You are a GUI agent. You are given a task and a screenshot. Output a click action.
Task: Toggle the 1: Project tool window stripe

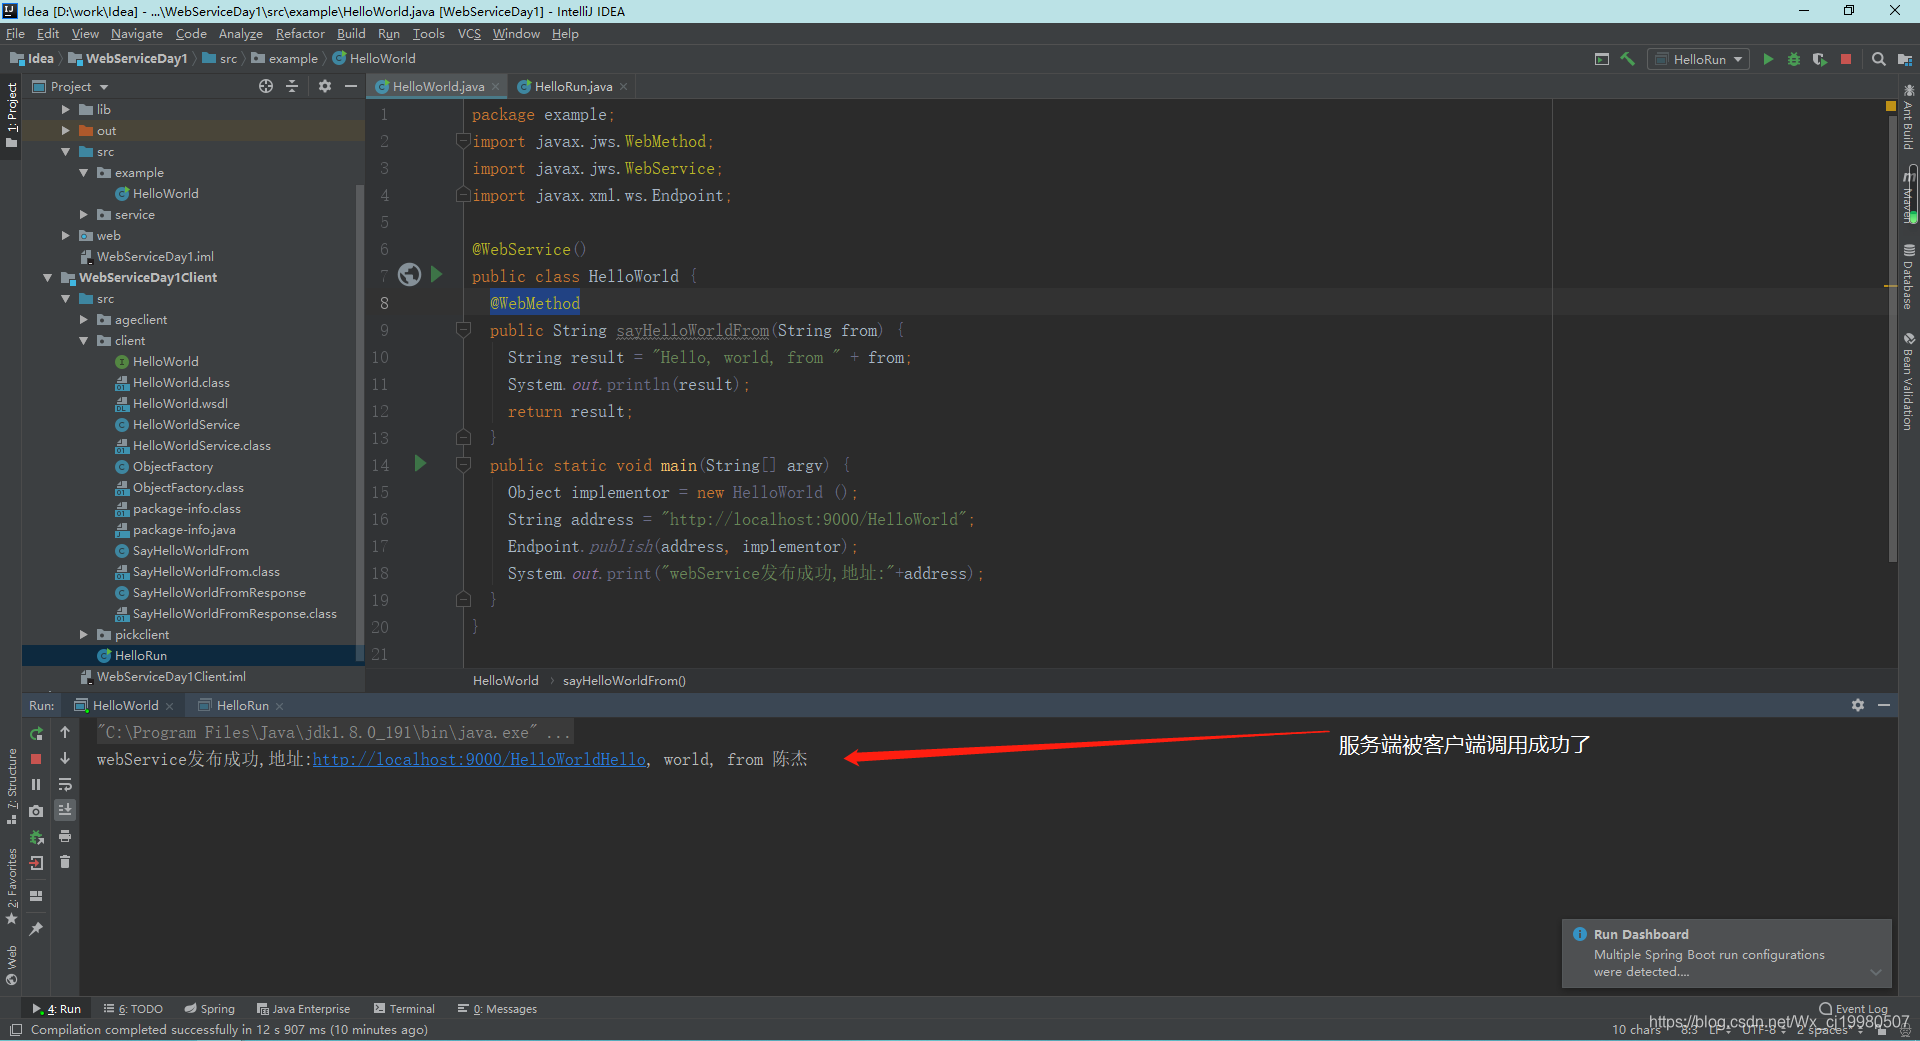pos(11,116)
